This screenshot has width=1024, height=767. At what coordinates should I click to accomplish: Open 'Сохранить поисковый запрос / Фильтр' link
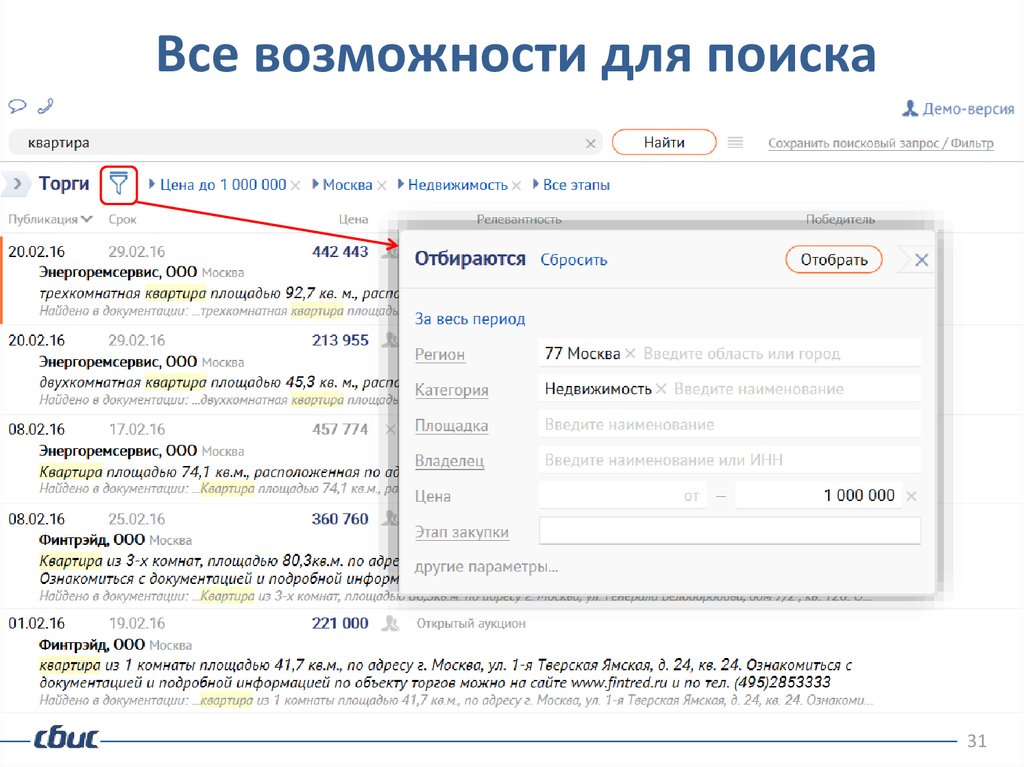coord(880,143)
